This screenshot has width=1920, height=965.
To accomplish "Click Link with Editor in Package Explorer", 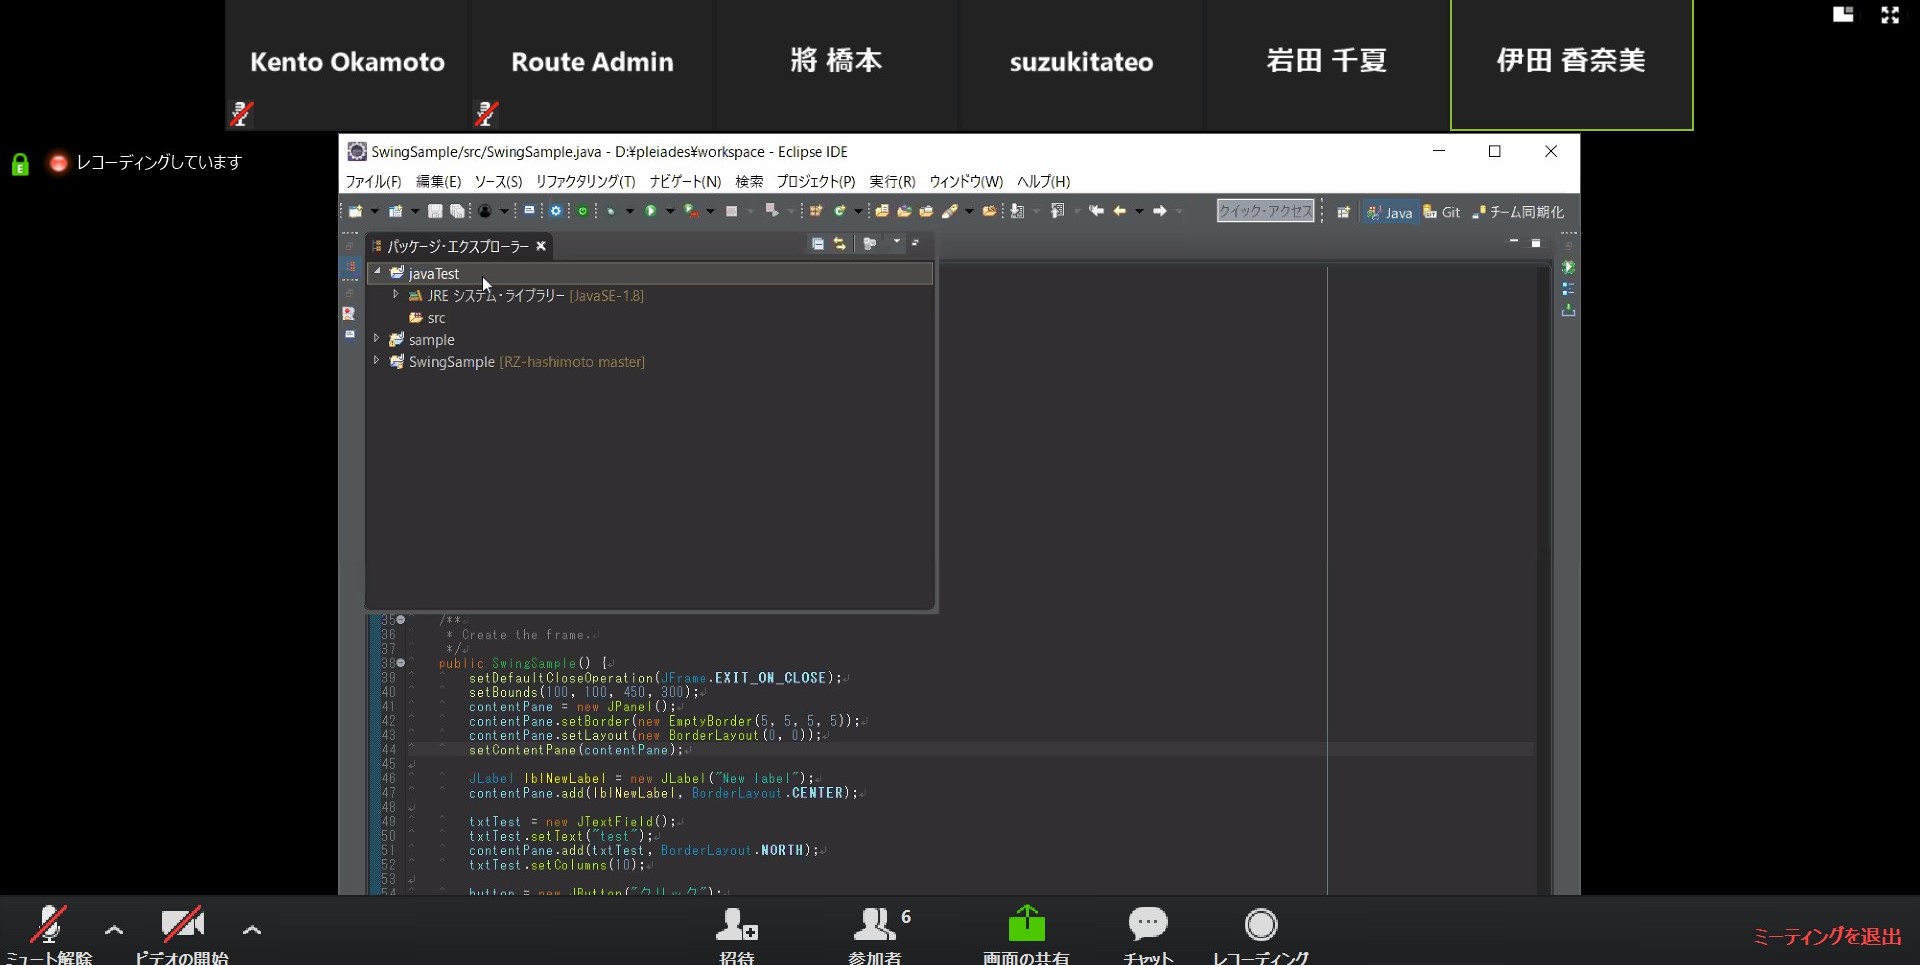I will tap(840, 244).
